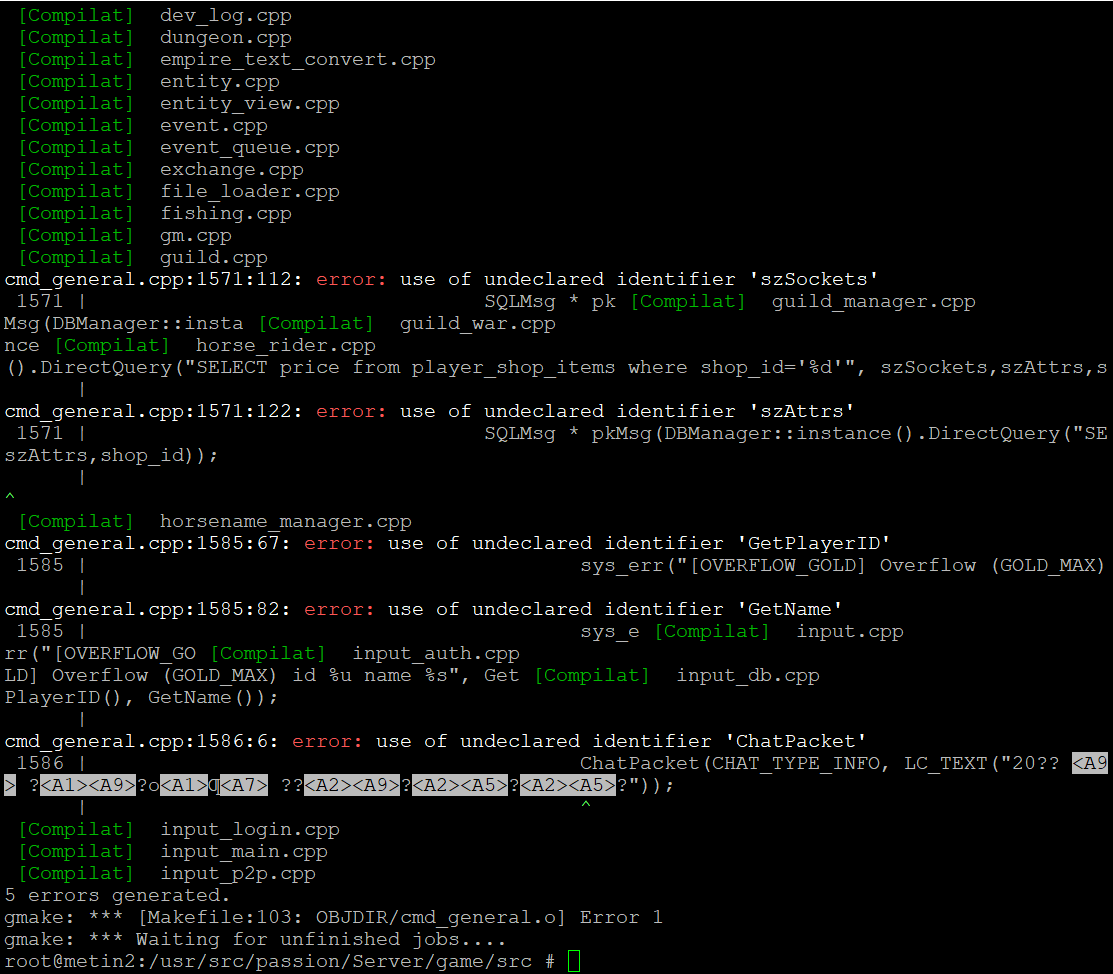
Task: Click cmd_general.cpp:1586:6 error location
Action: pyautogui.click(x=141, y=742)
